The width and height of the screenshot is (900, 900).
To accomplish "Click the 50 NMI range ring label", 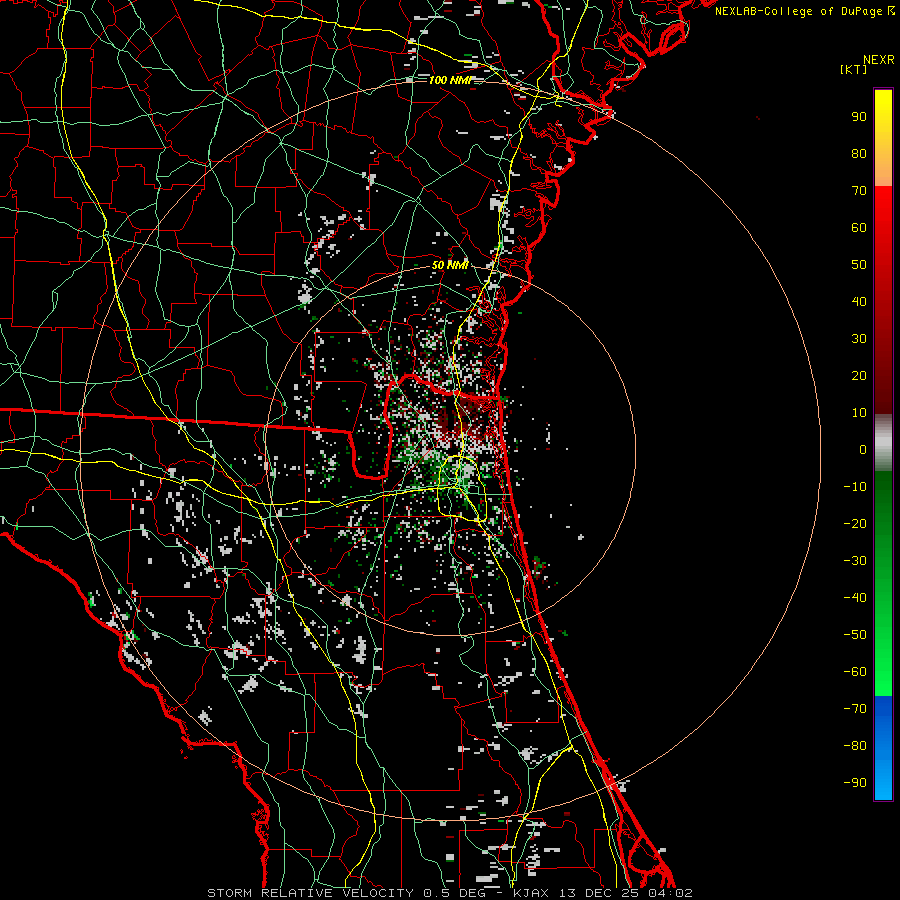I will point(450,265).
